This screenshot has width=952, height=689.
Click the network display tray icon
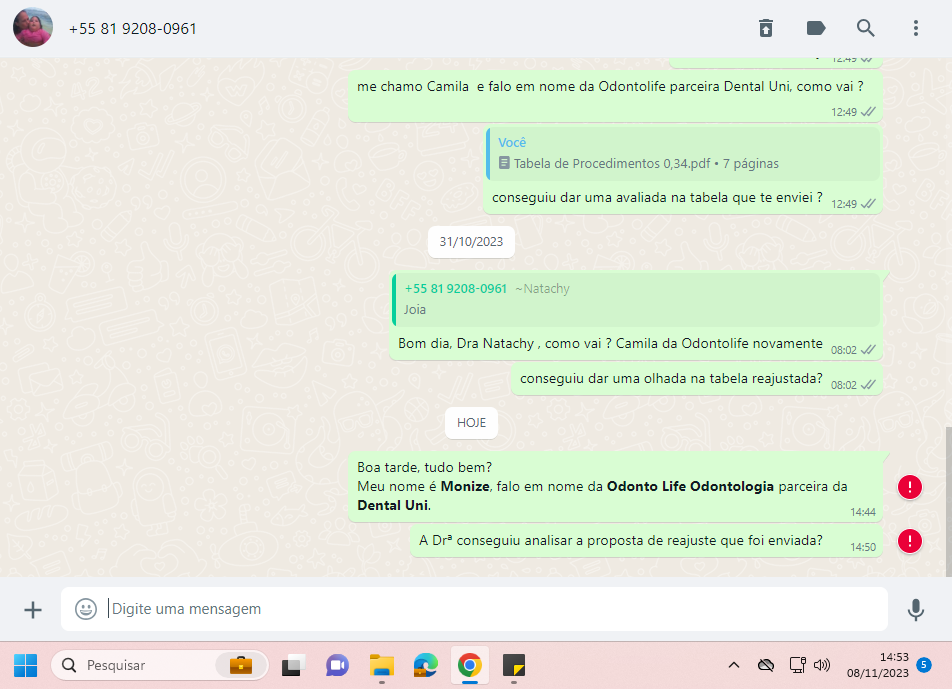pos(797,665)
